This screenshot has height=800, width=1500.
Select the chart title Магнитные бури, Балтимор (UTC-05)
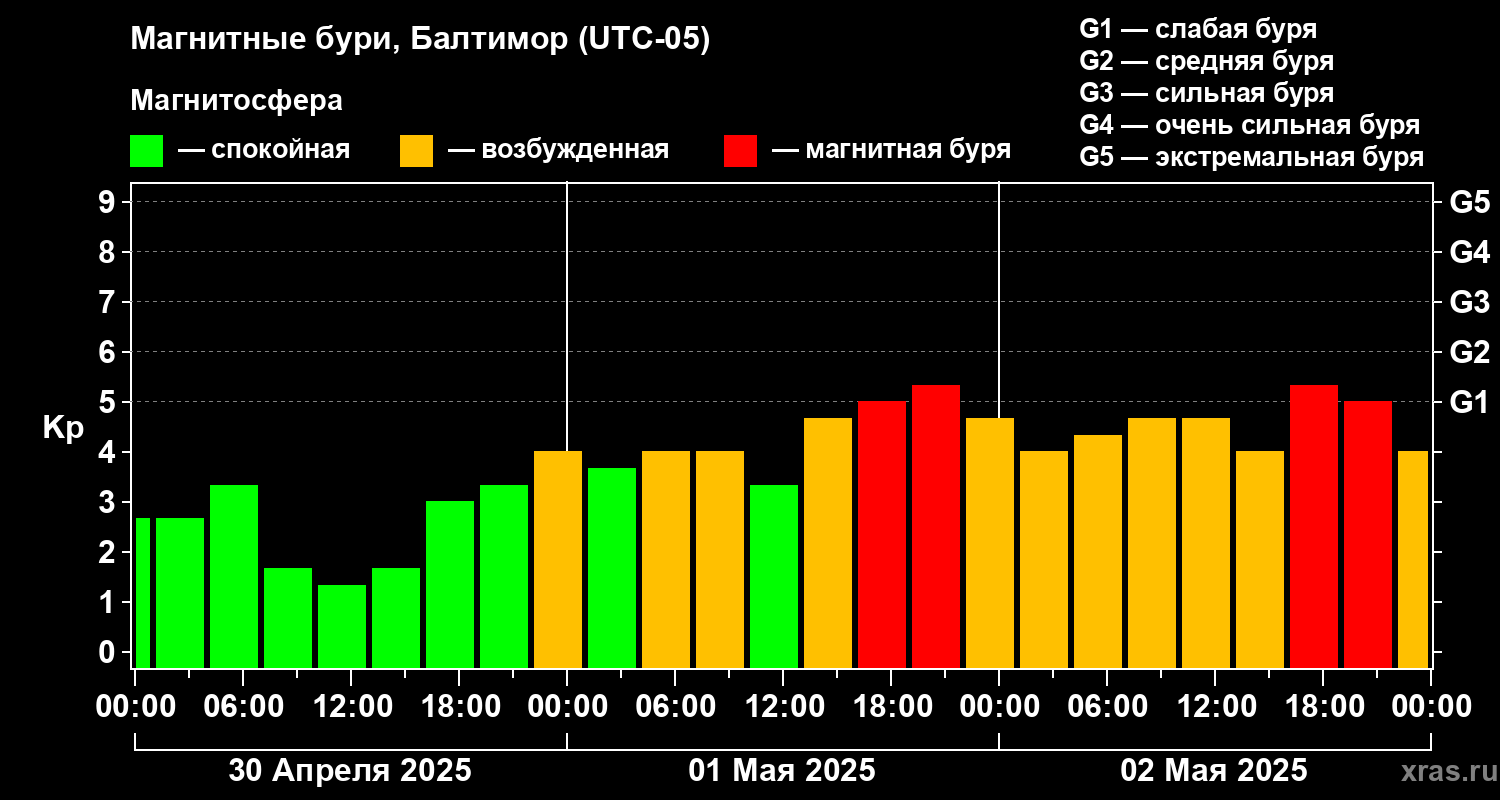pyautogui.click(x=420, y=40)
